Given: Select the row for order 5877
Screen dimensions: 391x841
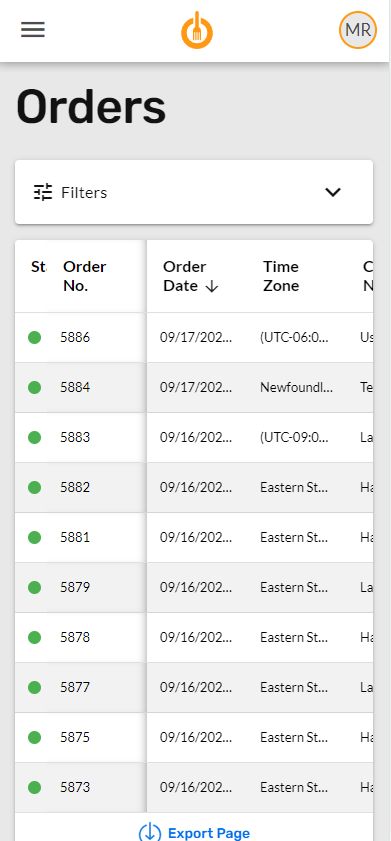Looking at the screenshot, I should pos(194,688).
